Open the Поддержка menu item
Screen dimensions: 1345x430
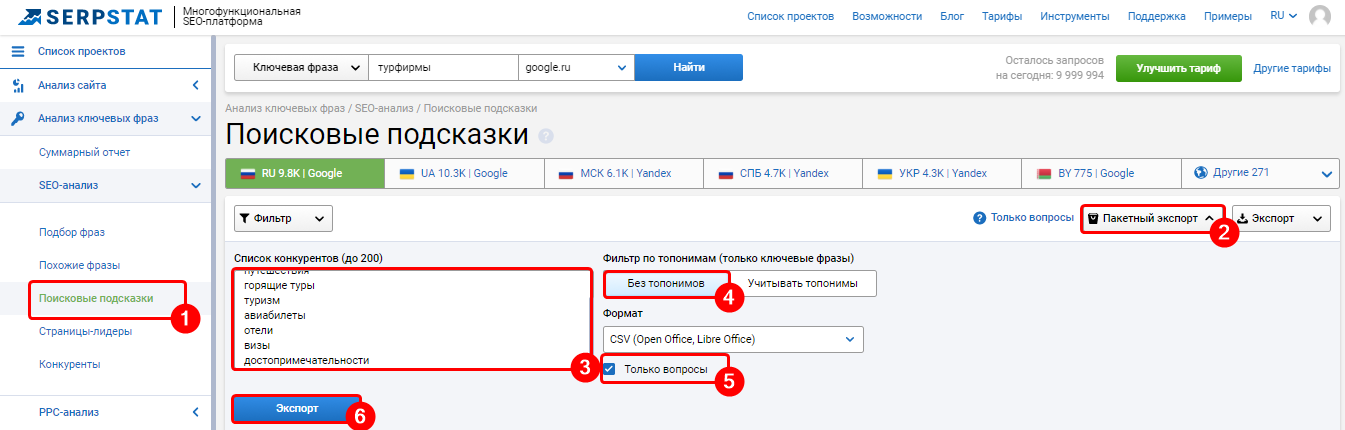pos(1157,16)
